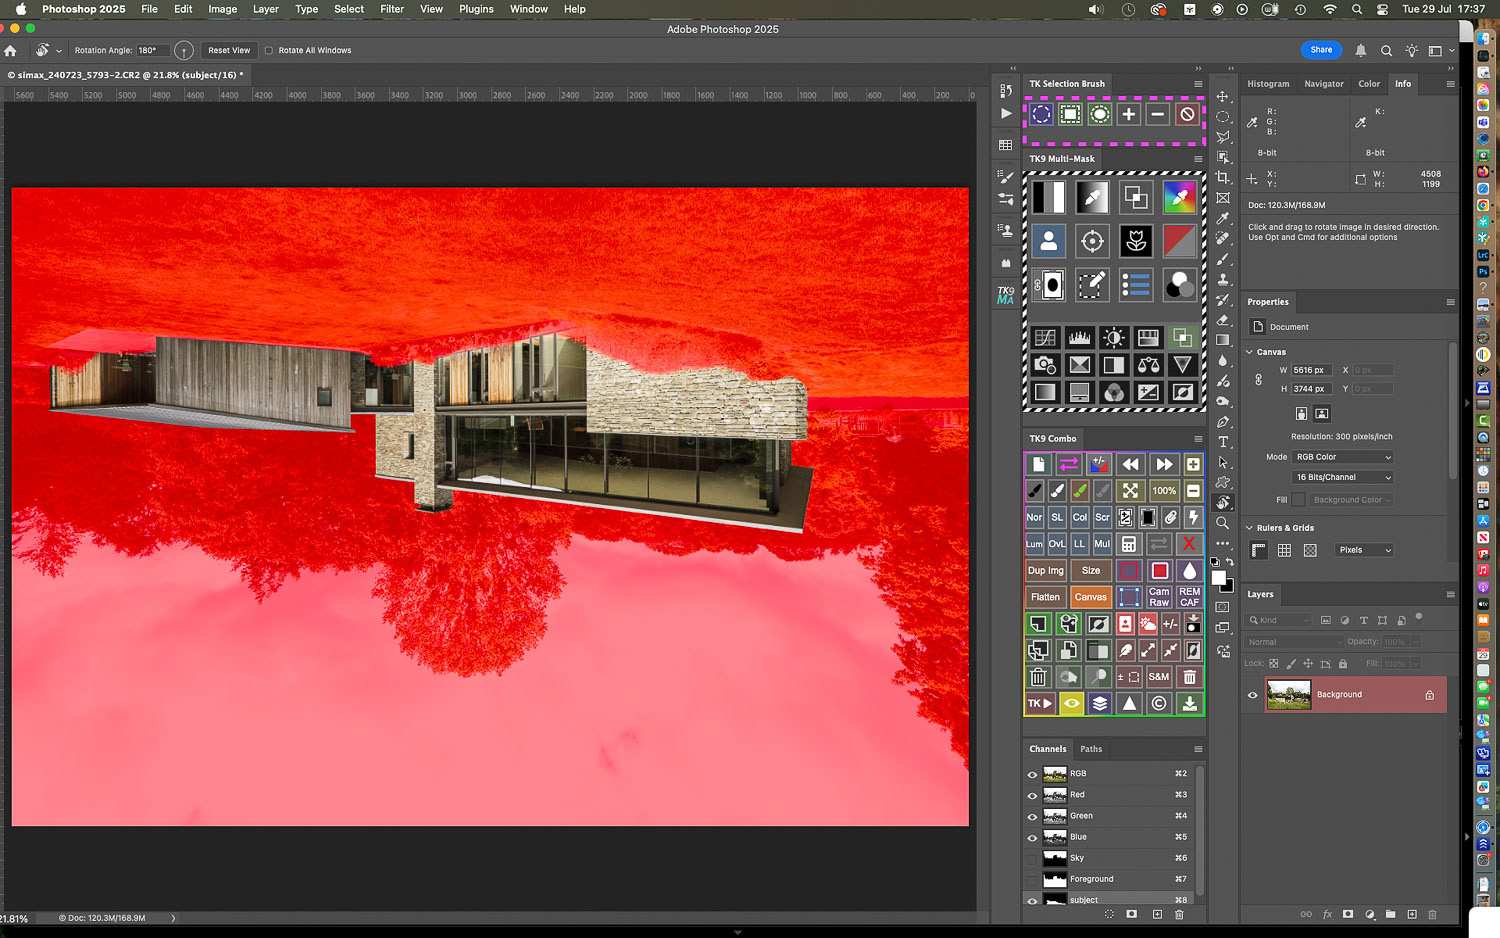Click the balance scales adjustment icon

[1148, 365]
